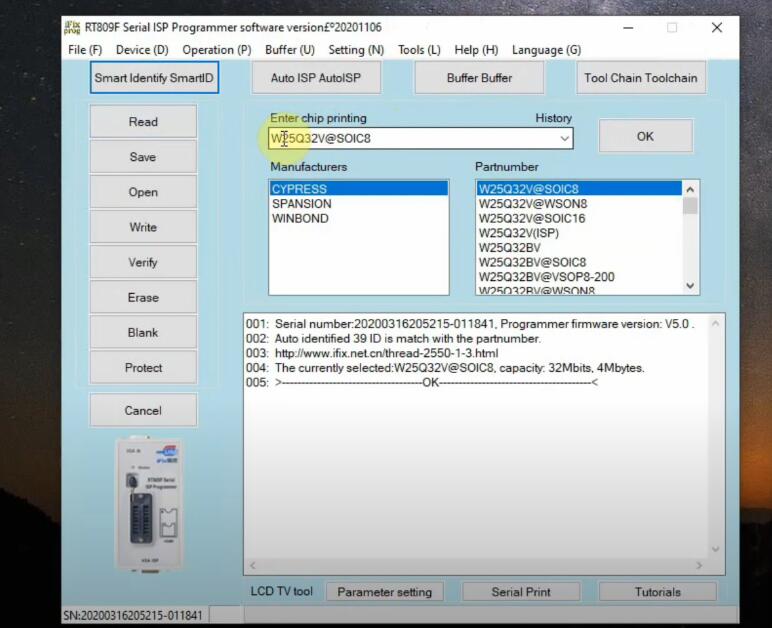This screenshot has width=772, height=628.
Task: Open the Operation (P) menu
Action: (x=217, y=50)
